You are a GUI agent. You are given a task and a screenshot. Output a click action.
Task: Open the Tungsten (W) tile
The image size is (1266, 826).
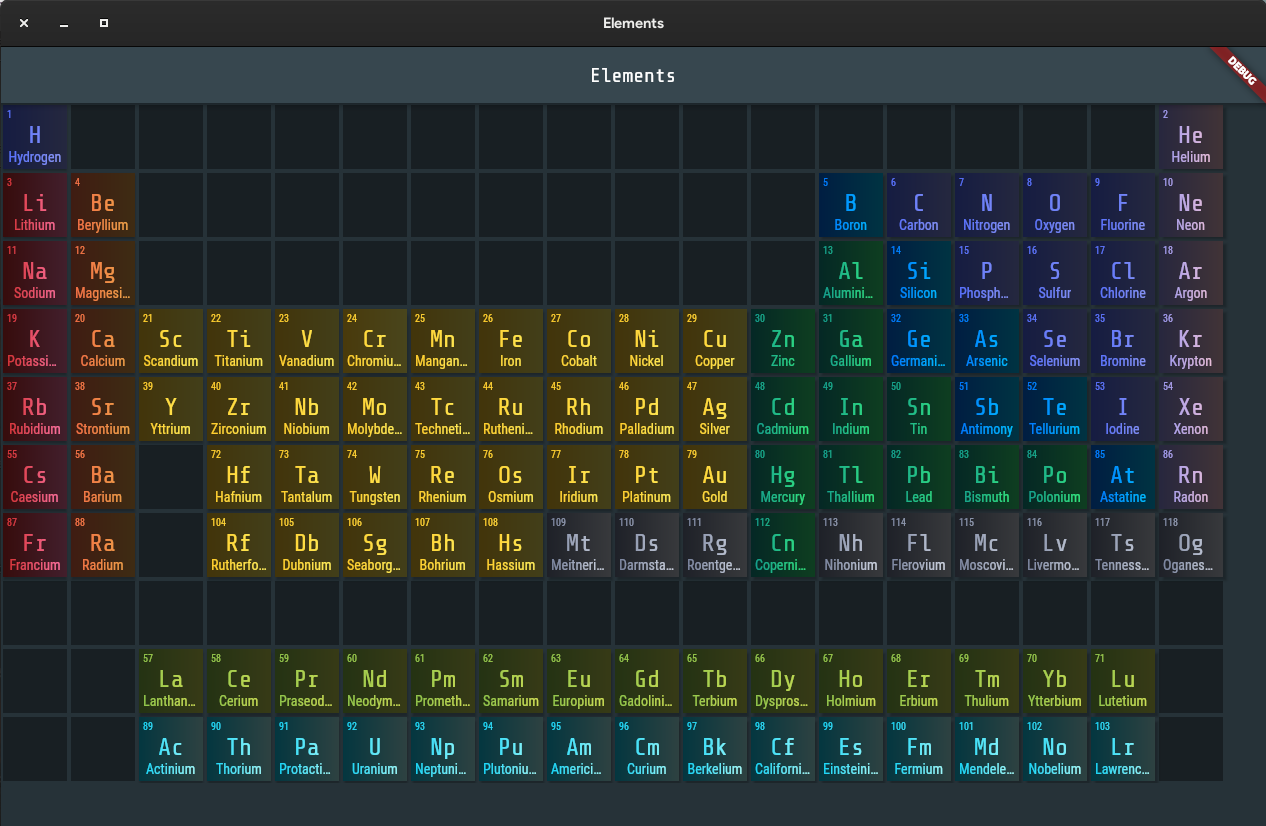tap(374, 478)
